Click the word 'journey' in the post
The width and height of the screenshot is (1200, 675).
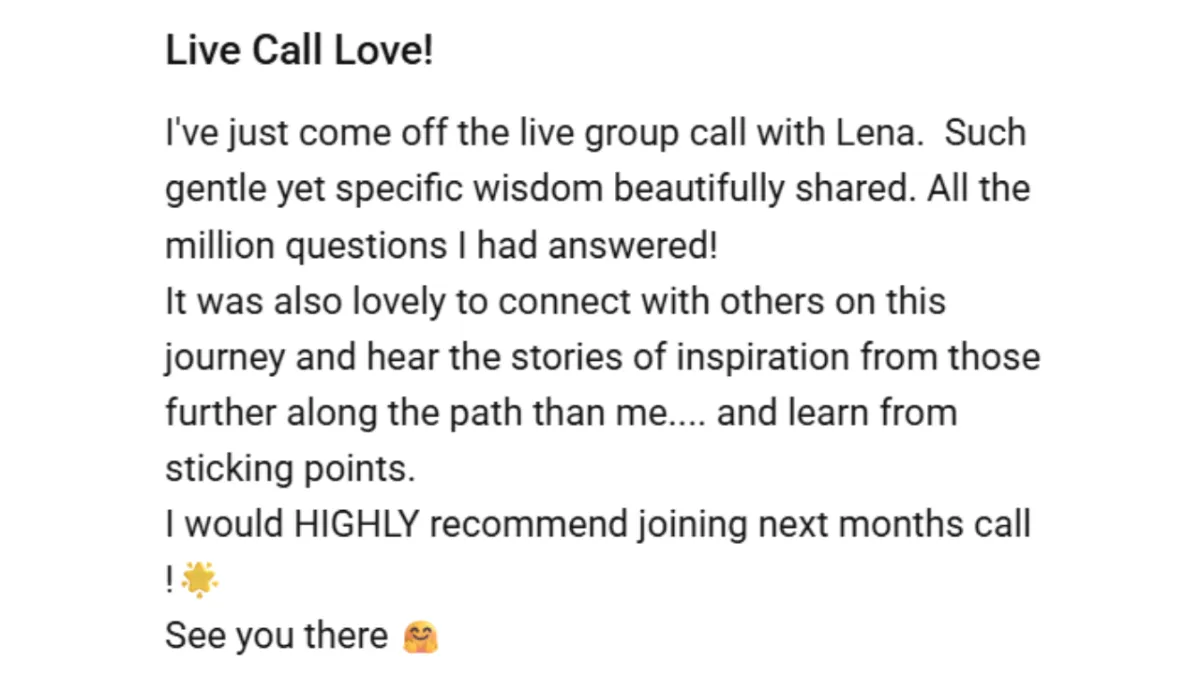[x=226, y=357]
